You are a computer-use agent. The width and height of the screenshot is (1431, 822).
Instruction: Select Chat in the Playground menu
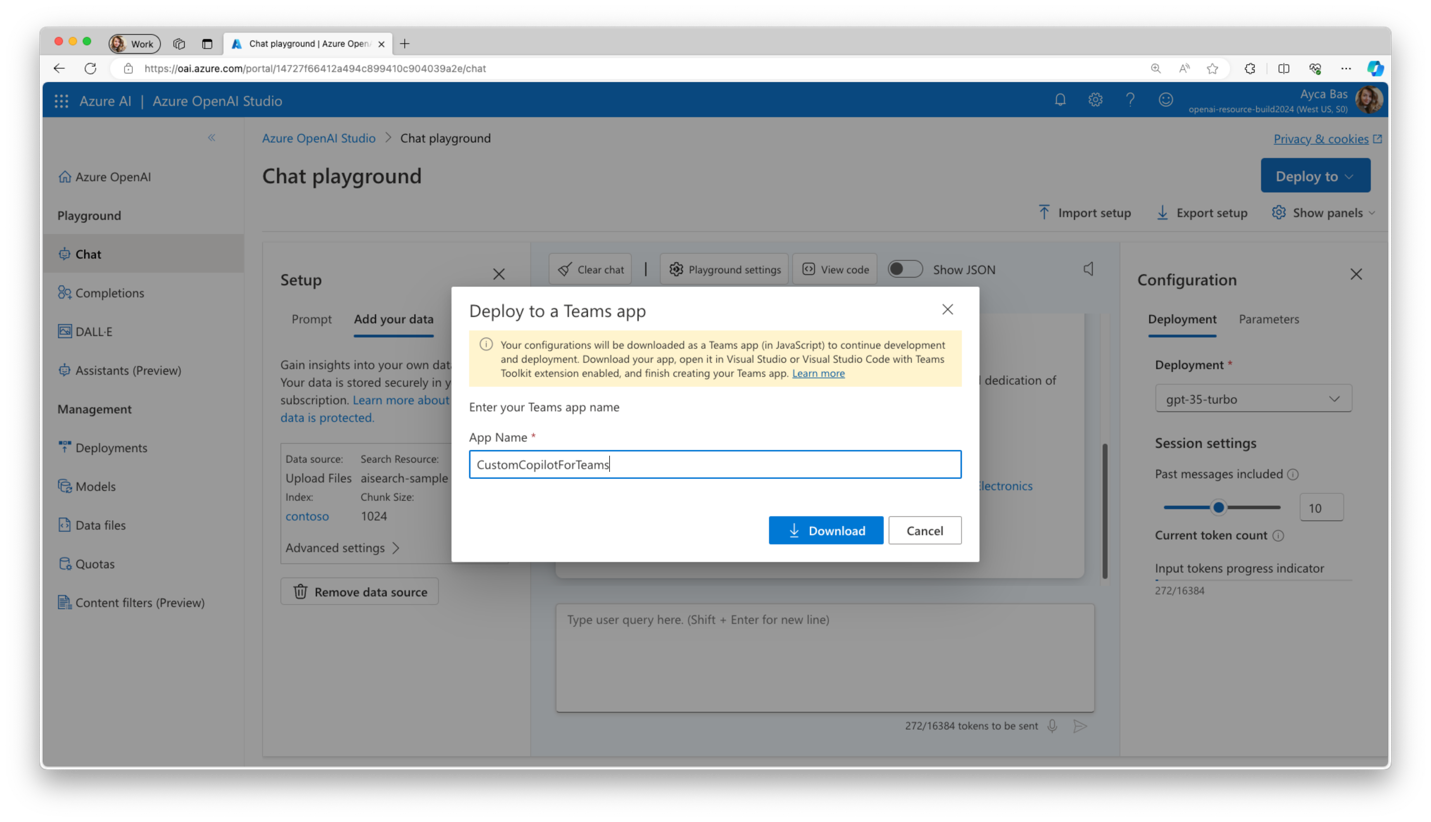point(143,254)
